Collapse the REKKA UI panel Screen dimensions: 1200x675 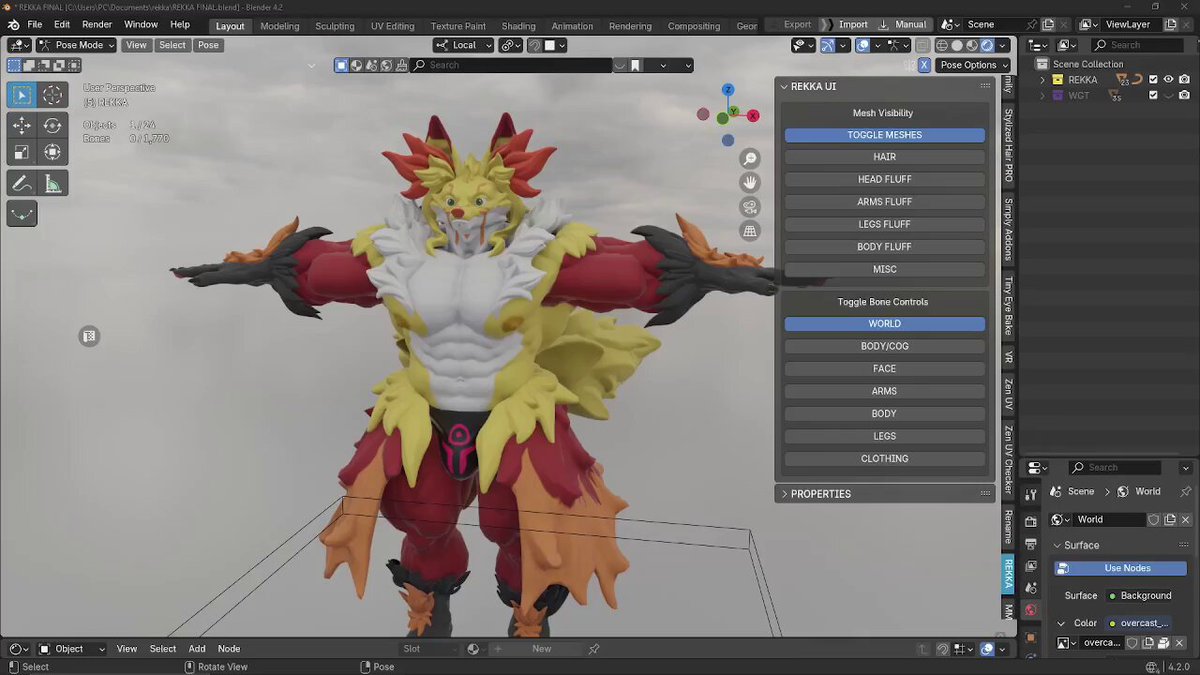click(784, 87)
